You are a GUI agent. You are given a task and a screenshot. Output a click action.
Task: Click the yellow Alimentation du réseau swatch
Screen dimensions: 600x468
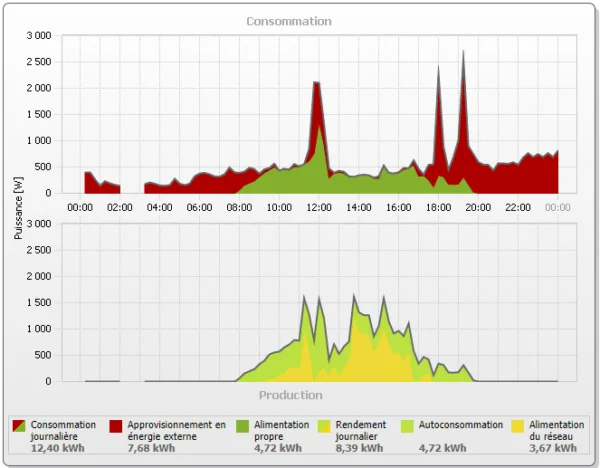[517, 425]
